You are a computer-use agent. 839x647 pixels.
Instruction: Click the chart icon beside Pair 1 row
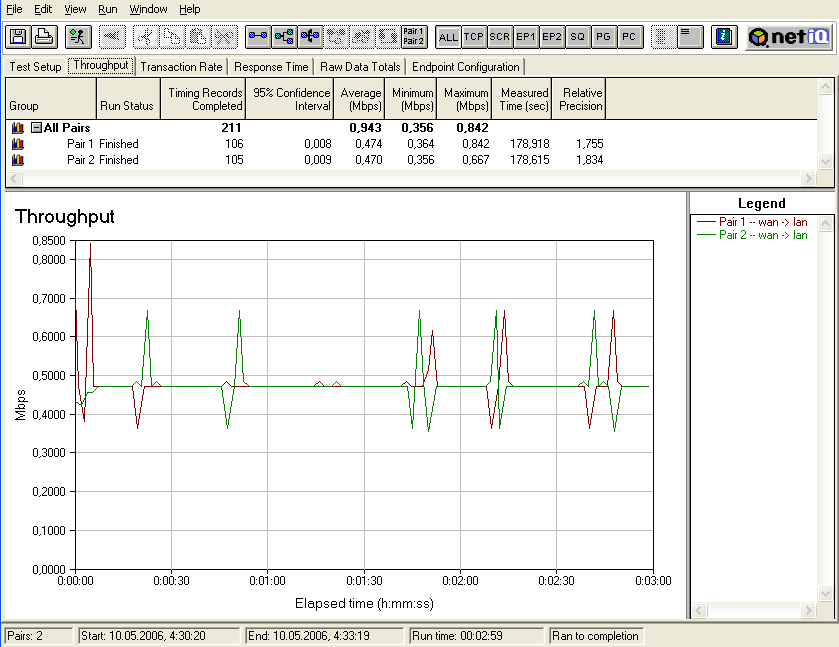pyautogui.click(x=17, y=144)
